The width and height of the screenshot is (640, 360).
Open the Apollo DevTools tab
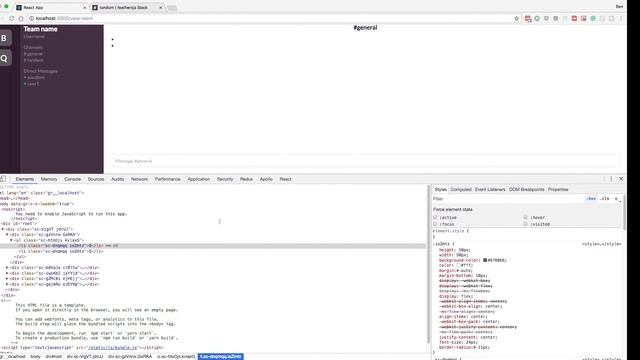click(x=266, y=179)
